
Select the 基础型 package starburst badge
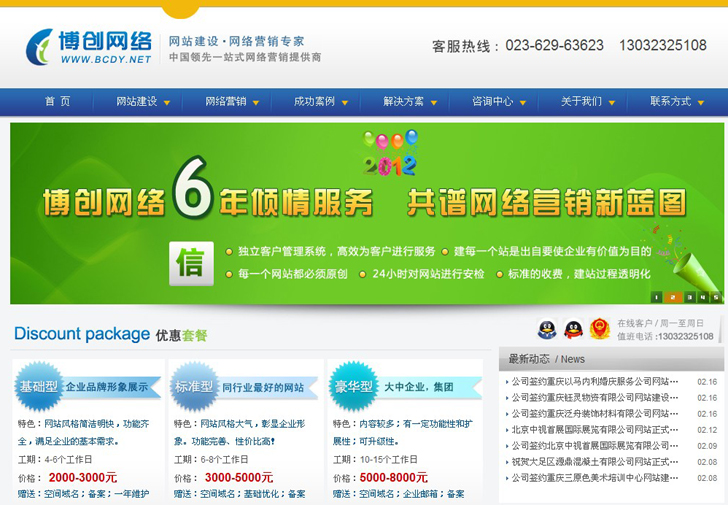click(x=39, y=387)
